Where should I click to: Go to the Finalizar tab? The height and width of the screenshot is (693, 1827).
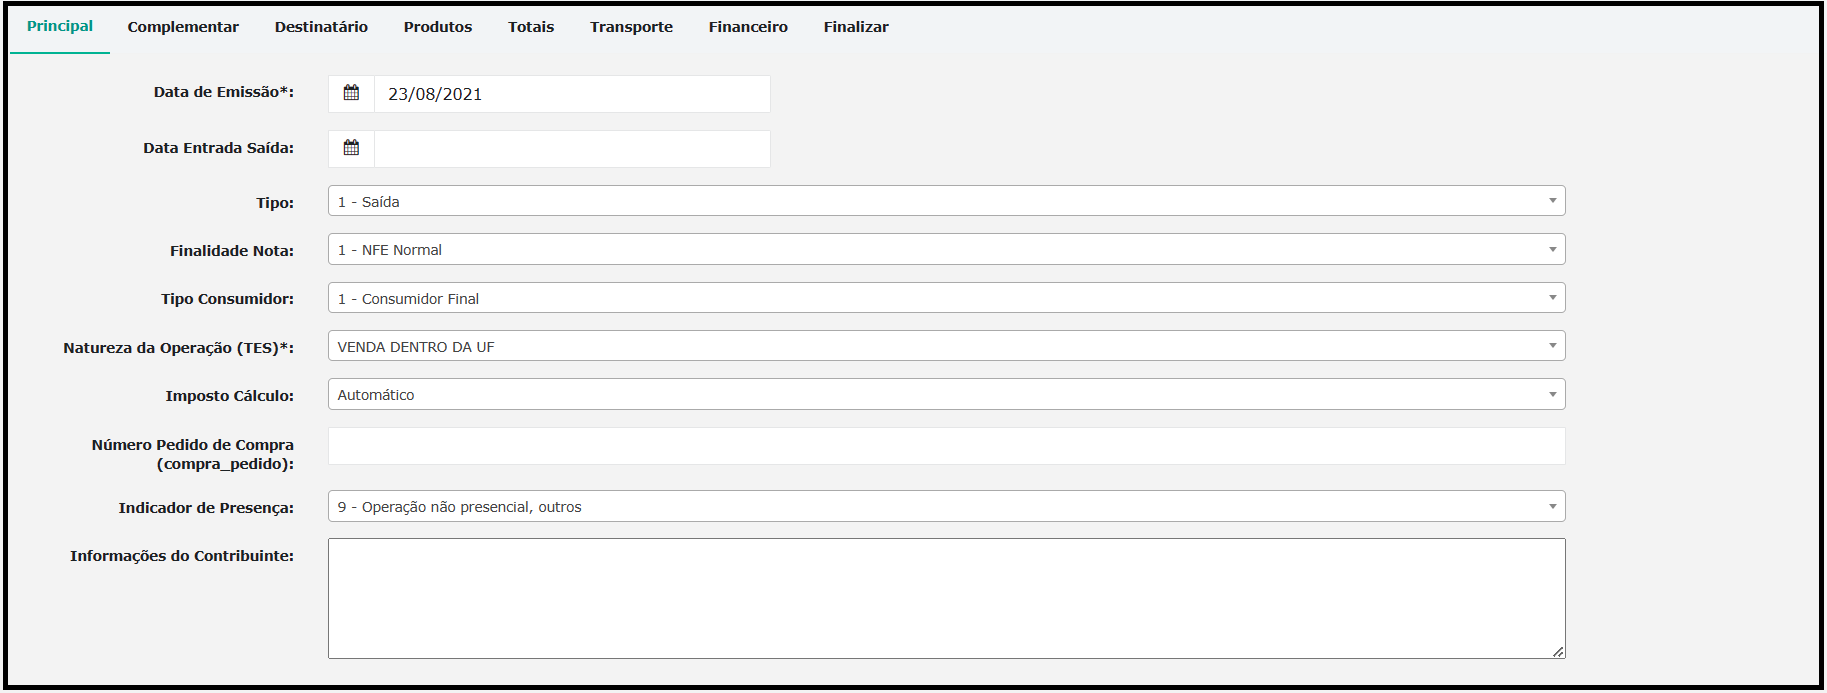click(856, 27)
